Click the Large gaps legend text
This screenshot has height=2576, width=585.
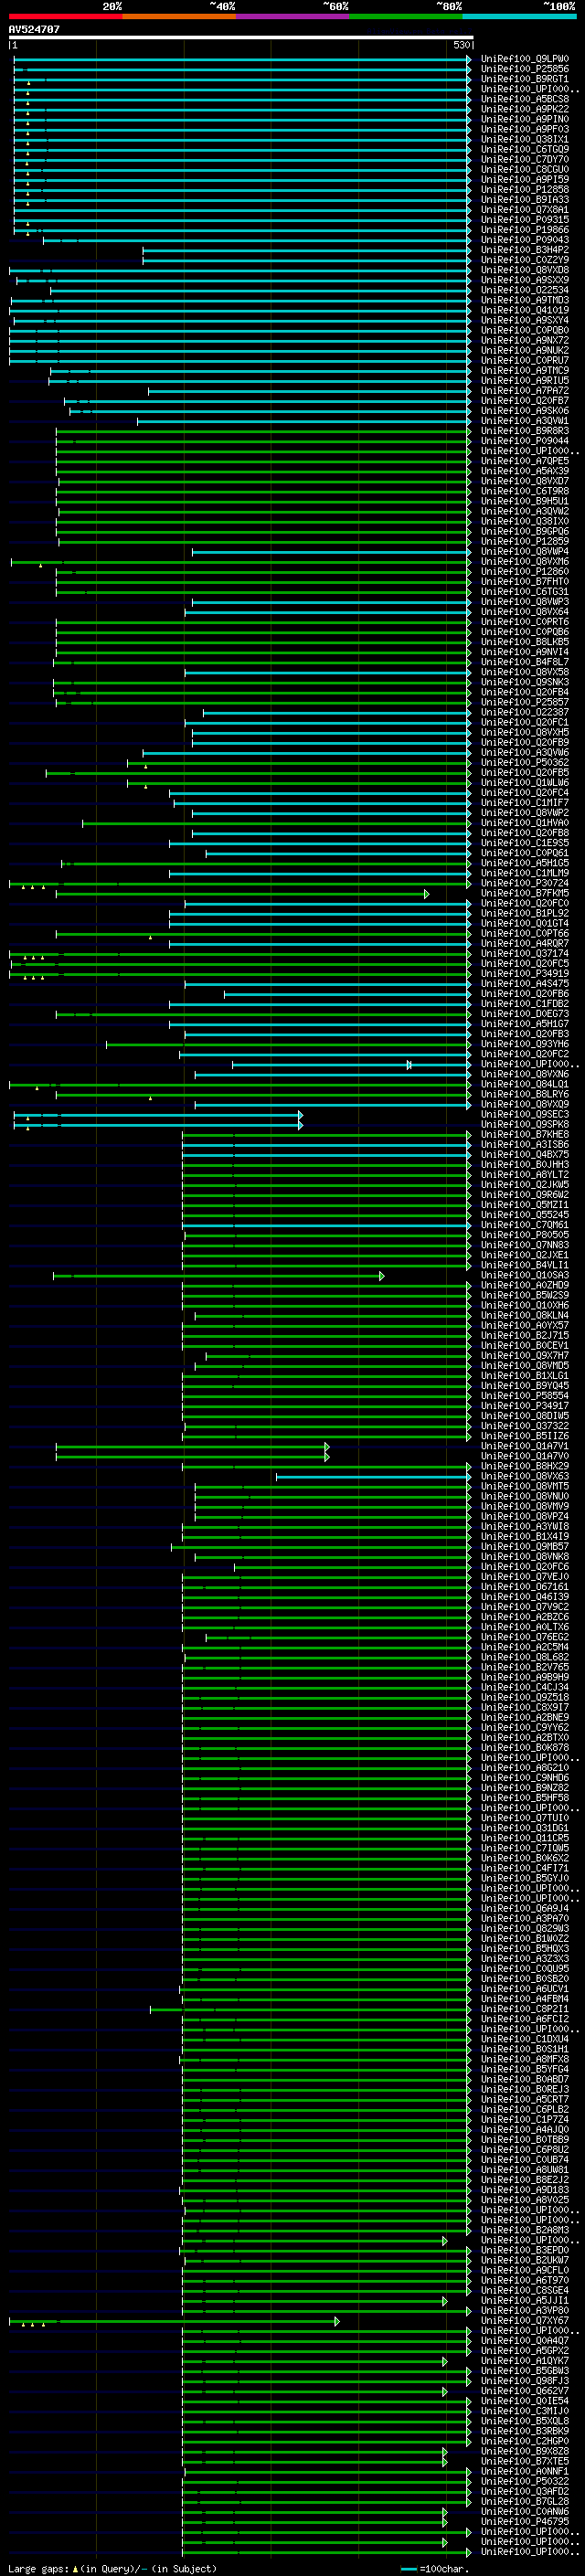(x=111, y=2568)
